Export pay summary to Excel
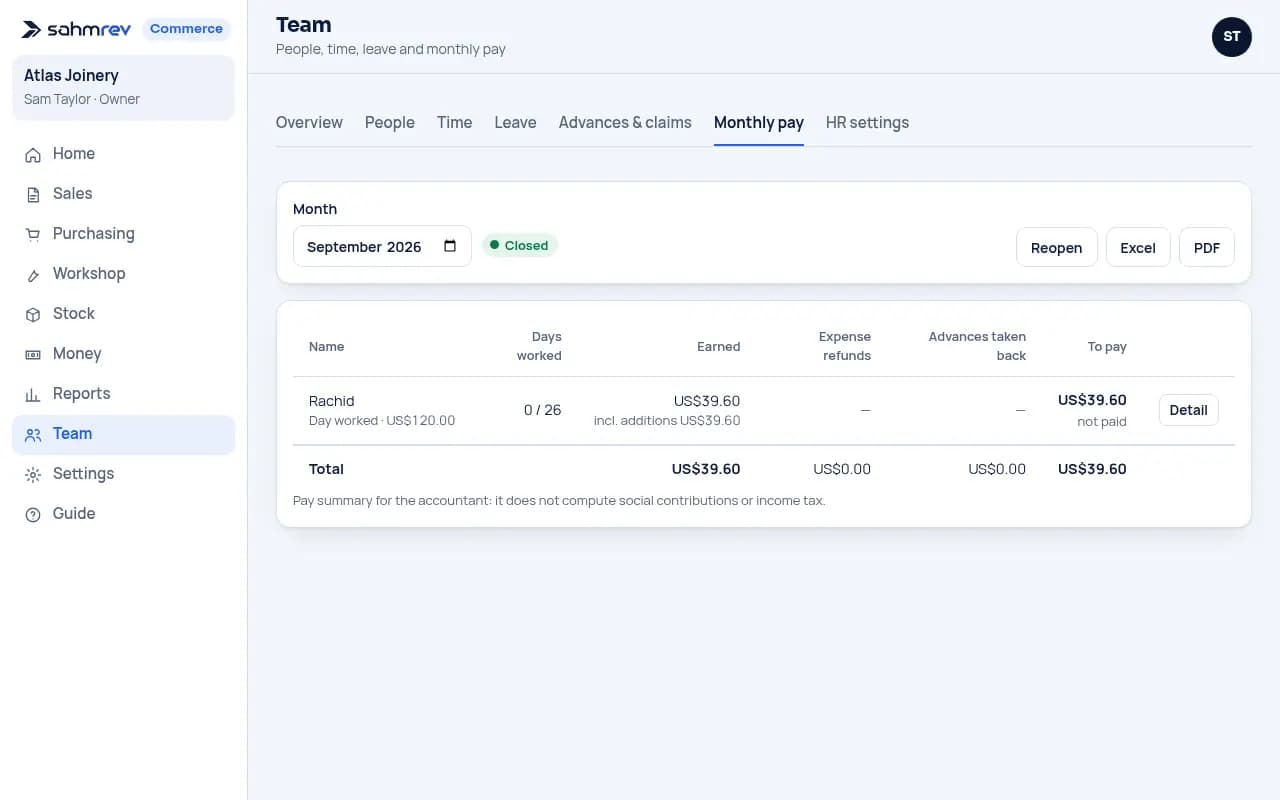 [1138, 247]
